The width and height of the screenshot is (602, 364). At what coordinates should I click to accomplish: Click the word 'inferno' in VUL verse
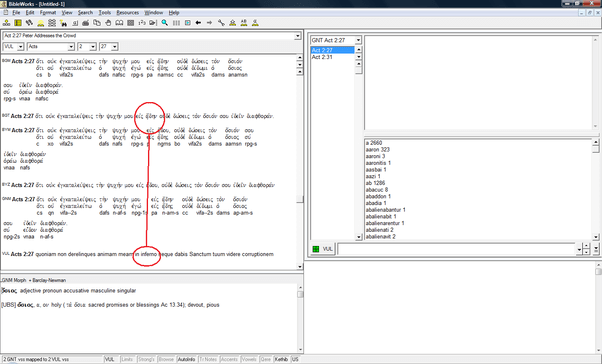(149, 254)
